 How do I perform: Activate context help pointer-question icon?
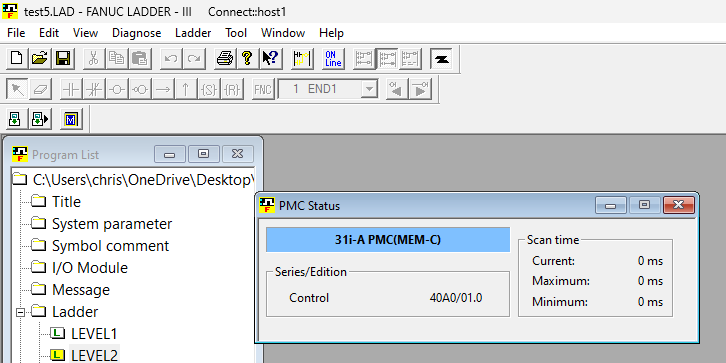tap(270, 58)
